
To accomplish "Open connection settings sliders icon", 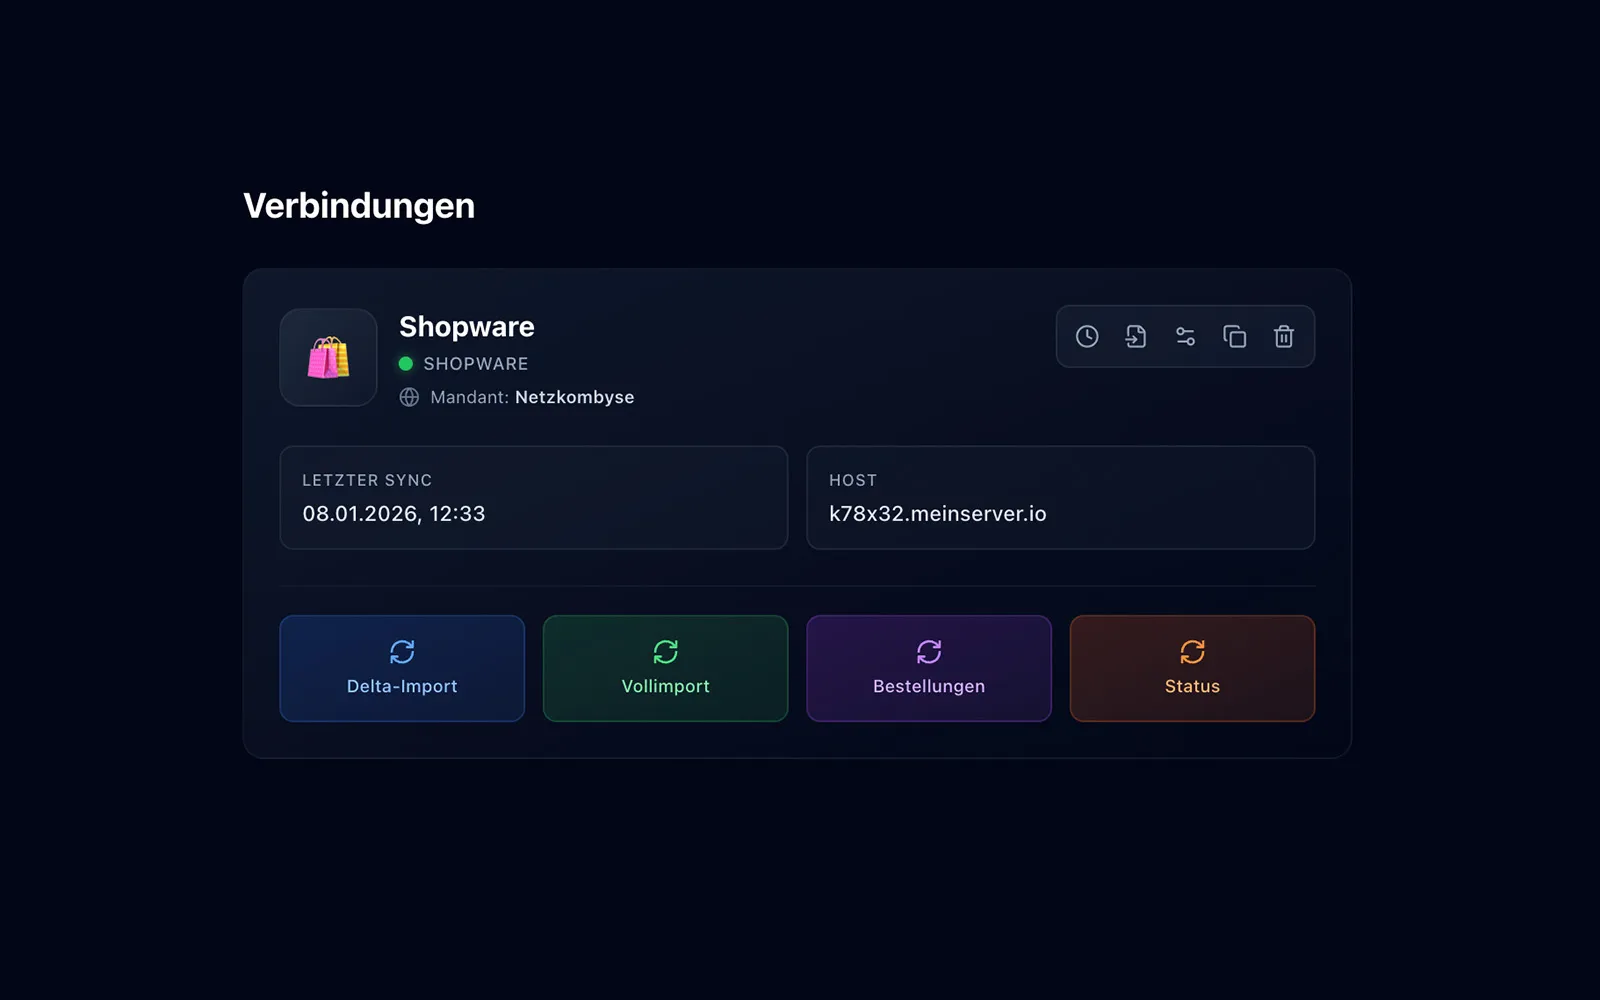I will 1185,337.
